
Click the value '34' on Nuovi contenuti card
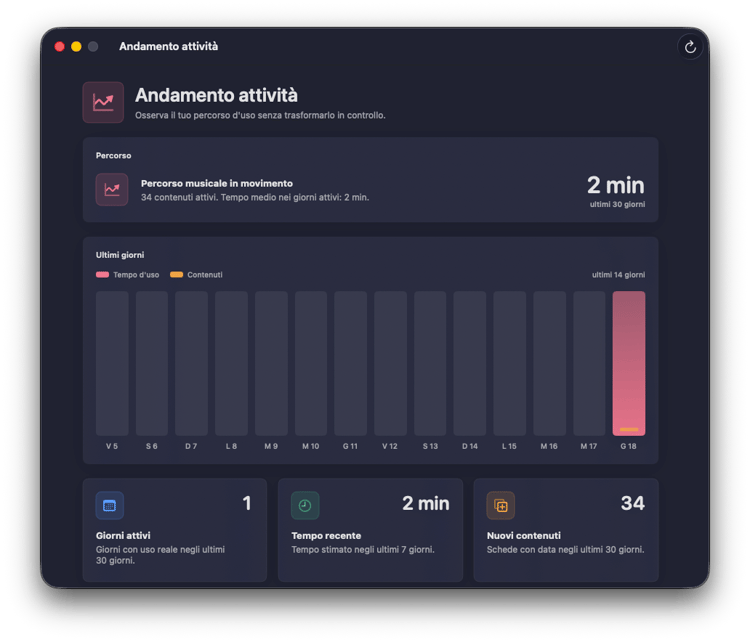632,503
